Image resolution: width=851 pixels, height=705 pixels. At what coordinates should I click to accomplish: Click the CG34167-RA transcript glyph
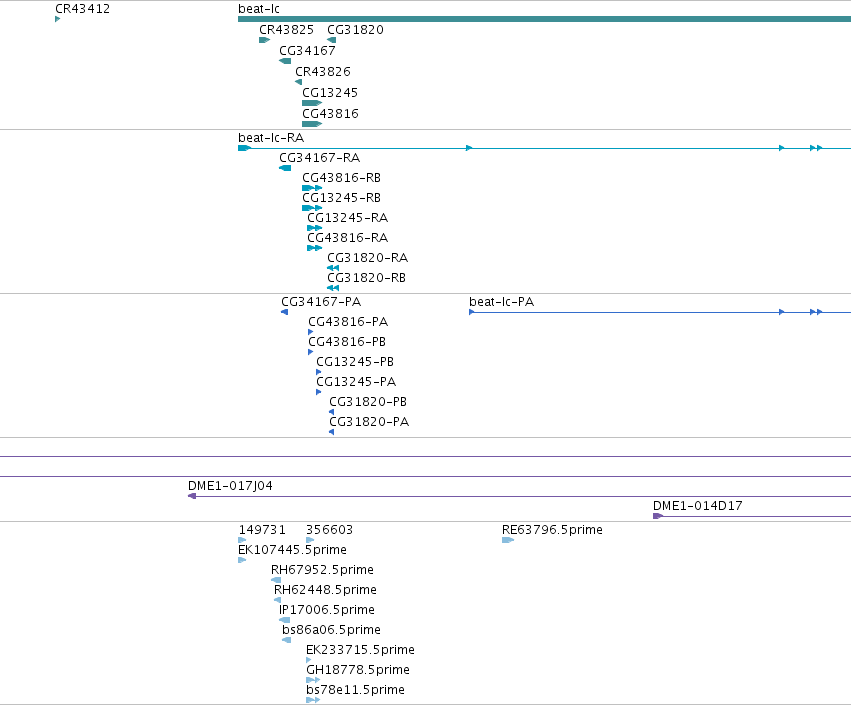coord(285,168)
